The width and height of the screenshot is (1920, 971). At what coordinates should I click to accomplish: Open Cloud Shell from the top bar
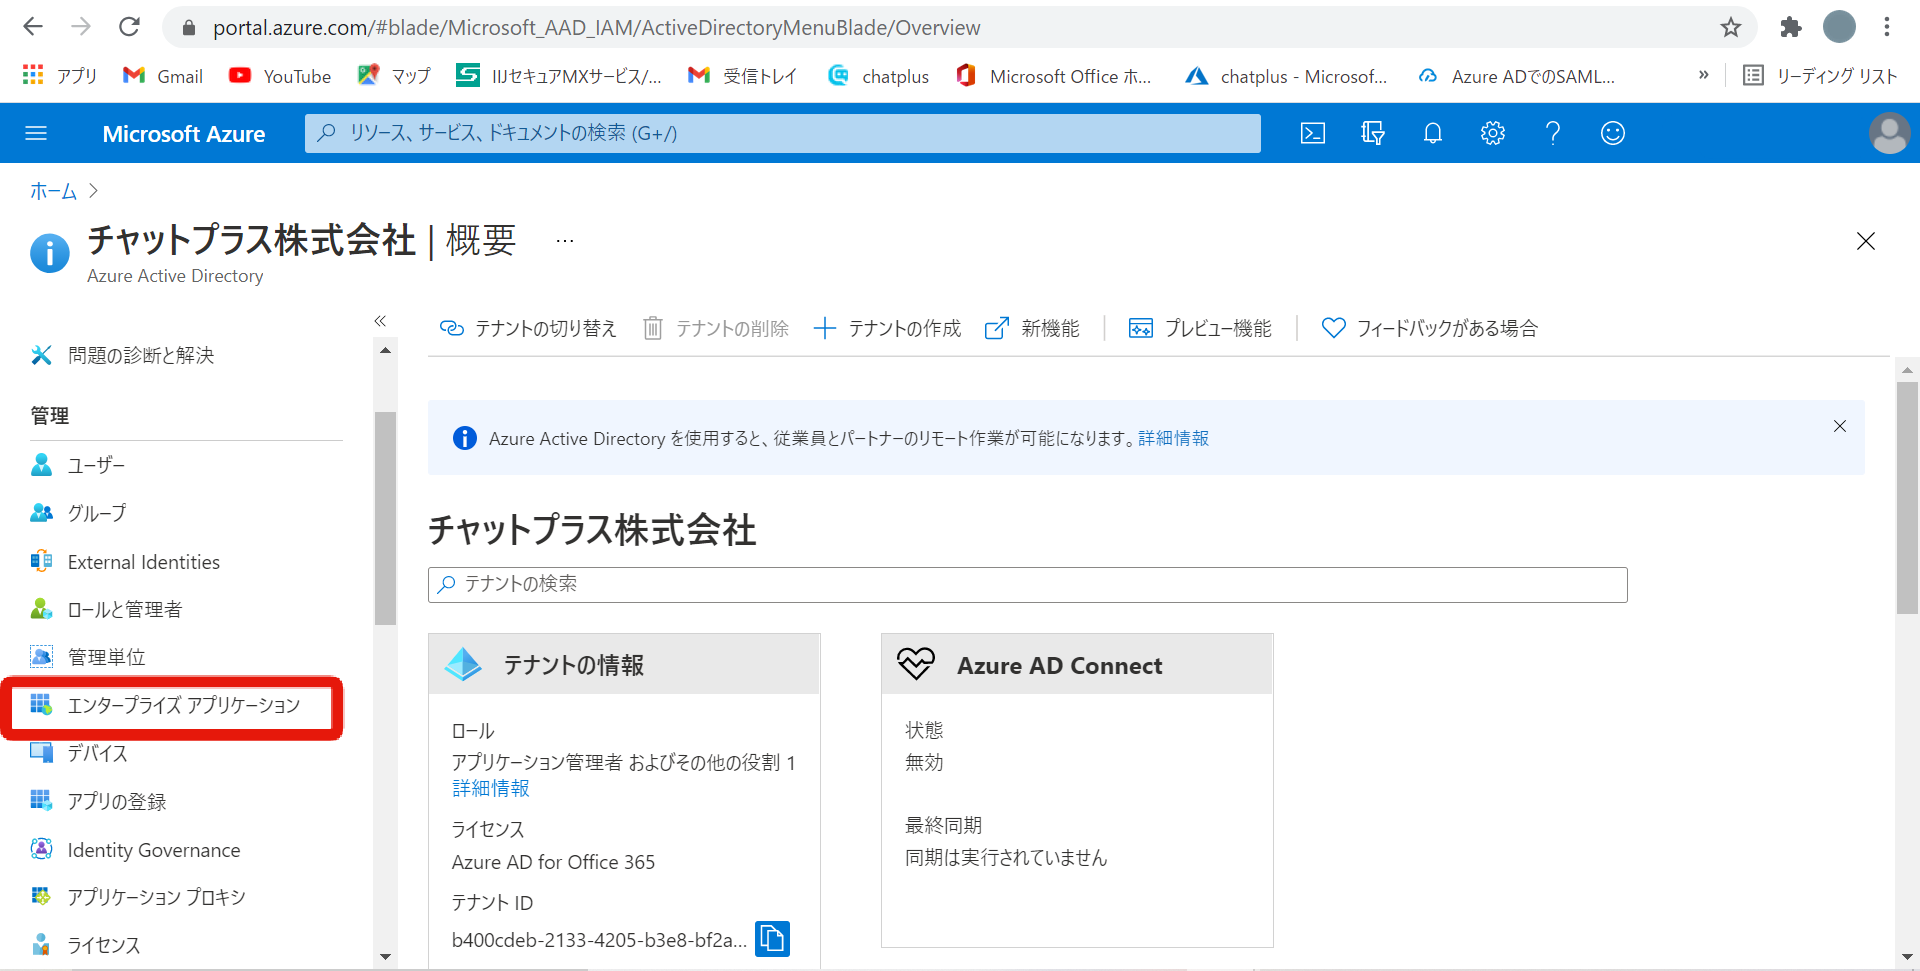coord(1312,133)
